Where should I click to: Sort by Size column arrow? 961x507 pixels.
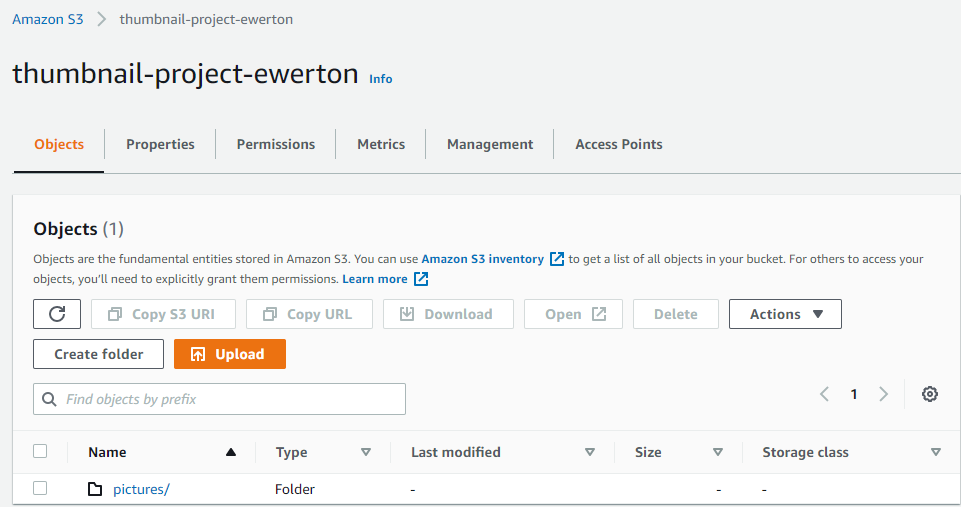click(718, 452)
